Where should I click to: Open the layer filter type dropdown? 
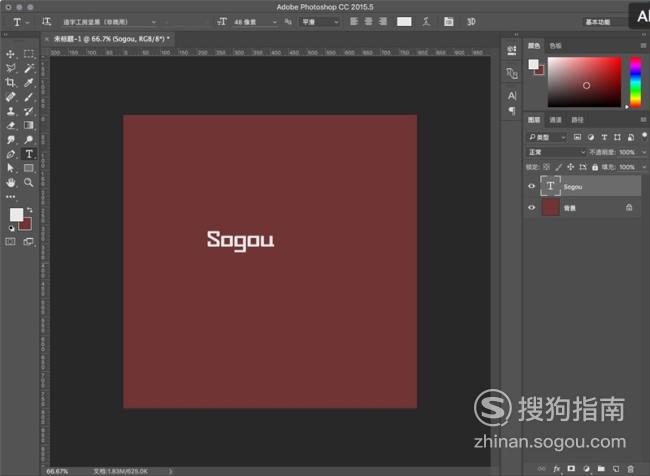(546, 137)
